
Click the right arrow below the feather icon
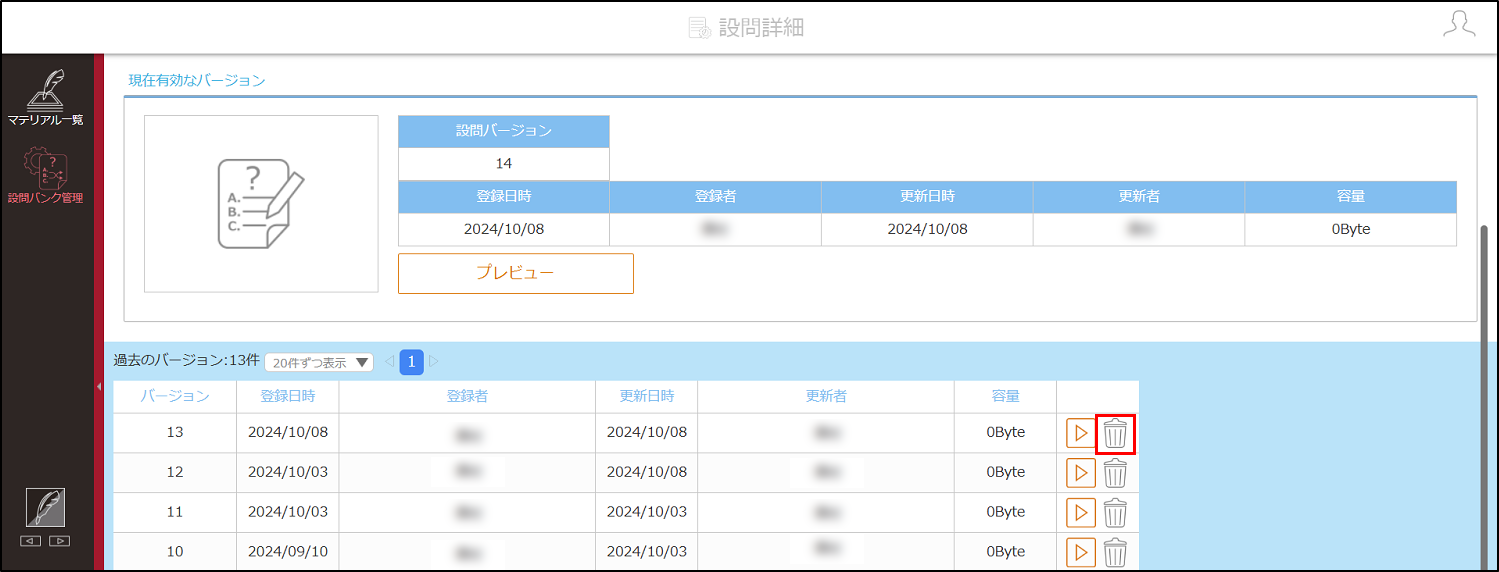[60, 541]
